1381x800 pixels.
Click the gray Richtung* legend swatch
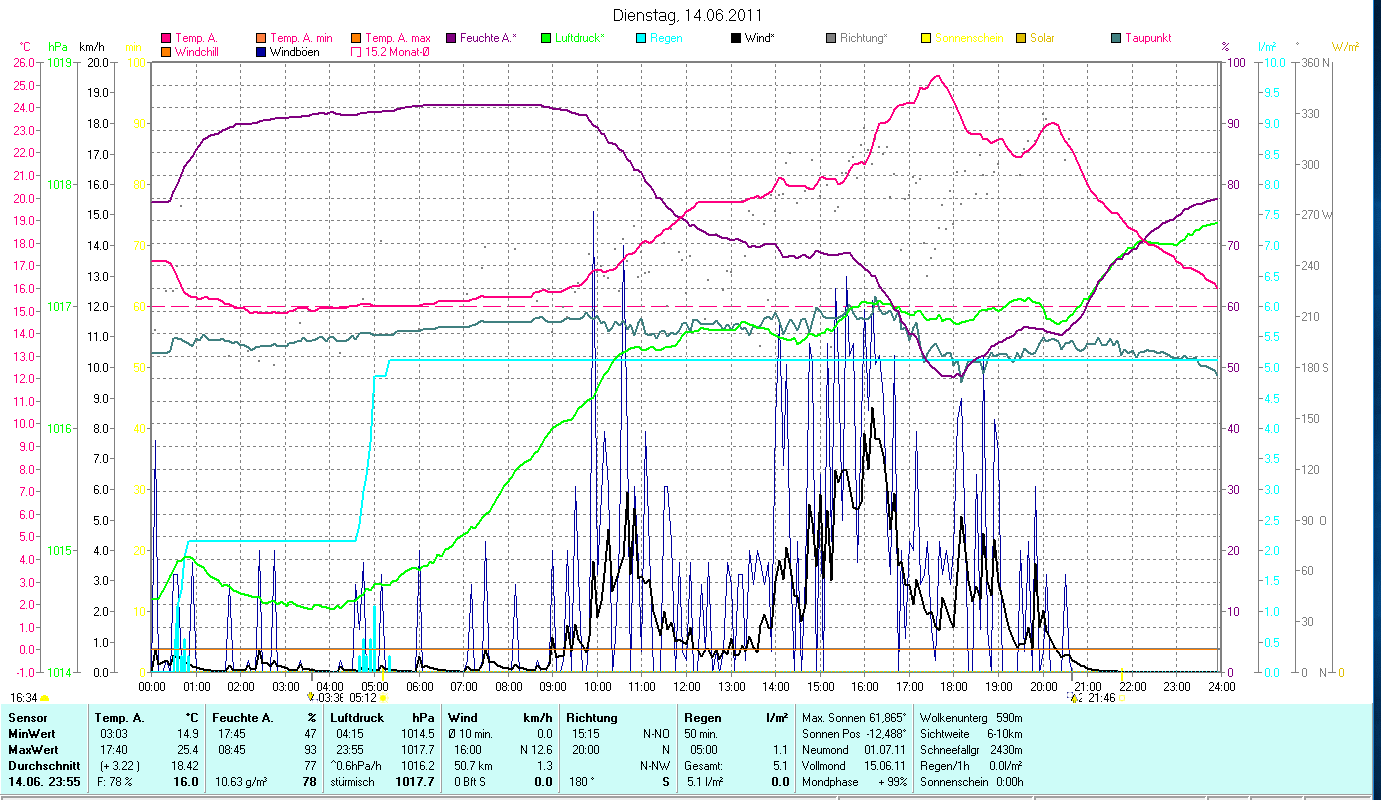(831, 39)
